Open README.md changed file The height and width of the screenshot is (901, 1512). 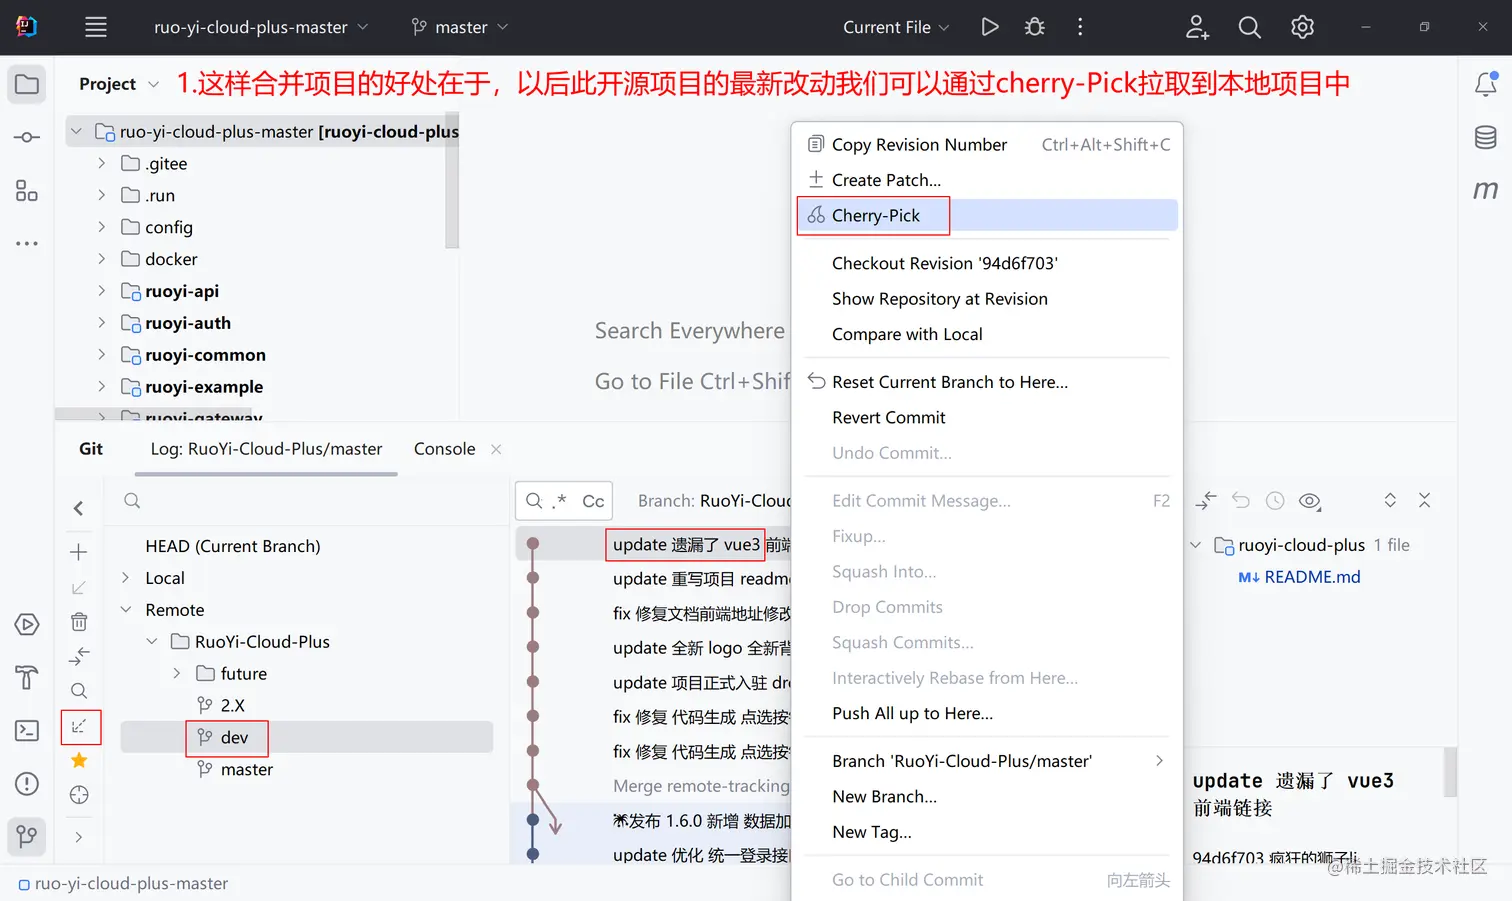[x=1312, y=577]
